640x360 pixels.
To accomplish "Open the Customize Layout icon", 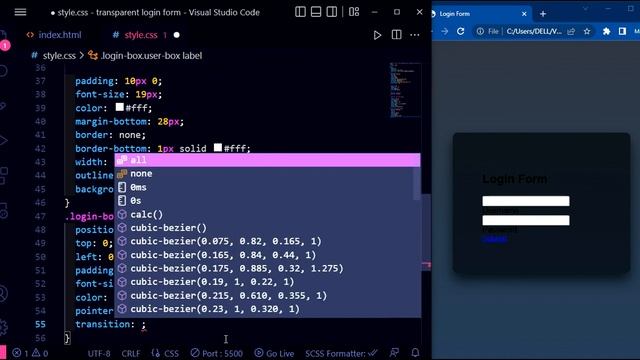I will 354,12.
